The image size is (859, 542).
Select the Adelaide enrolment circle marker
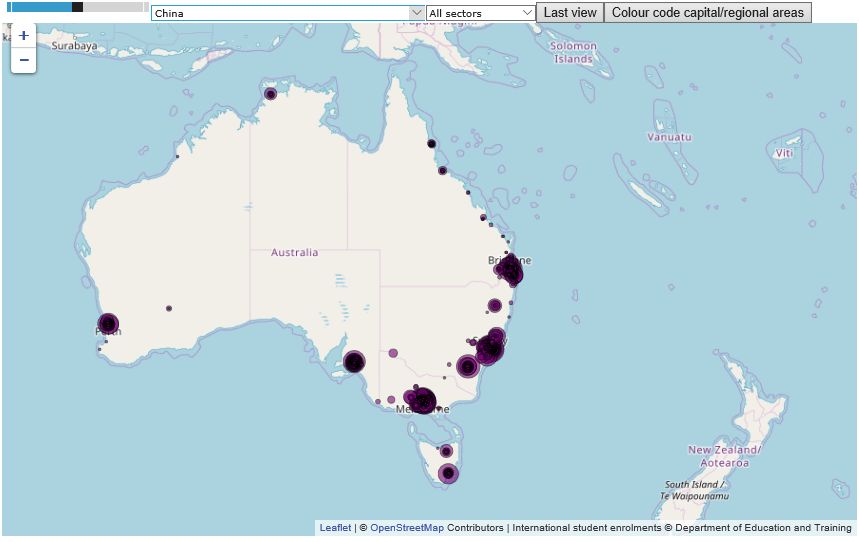point(354,362)
